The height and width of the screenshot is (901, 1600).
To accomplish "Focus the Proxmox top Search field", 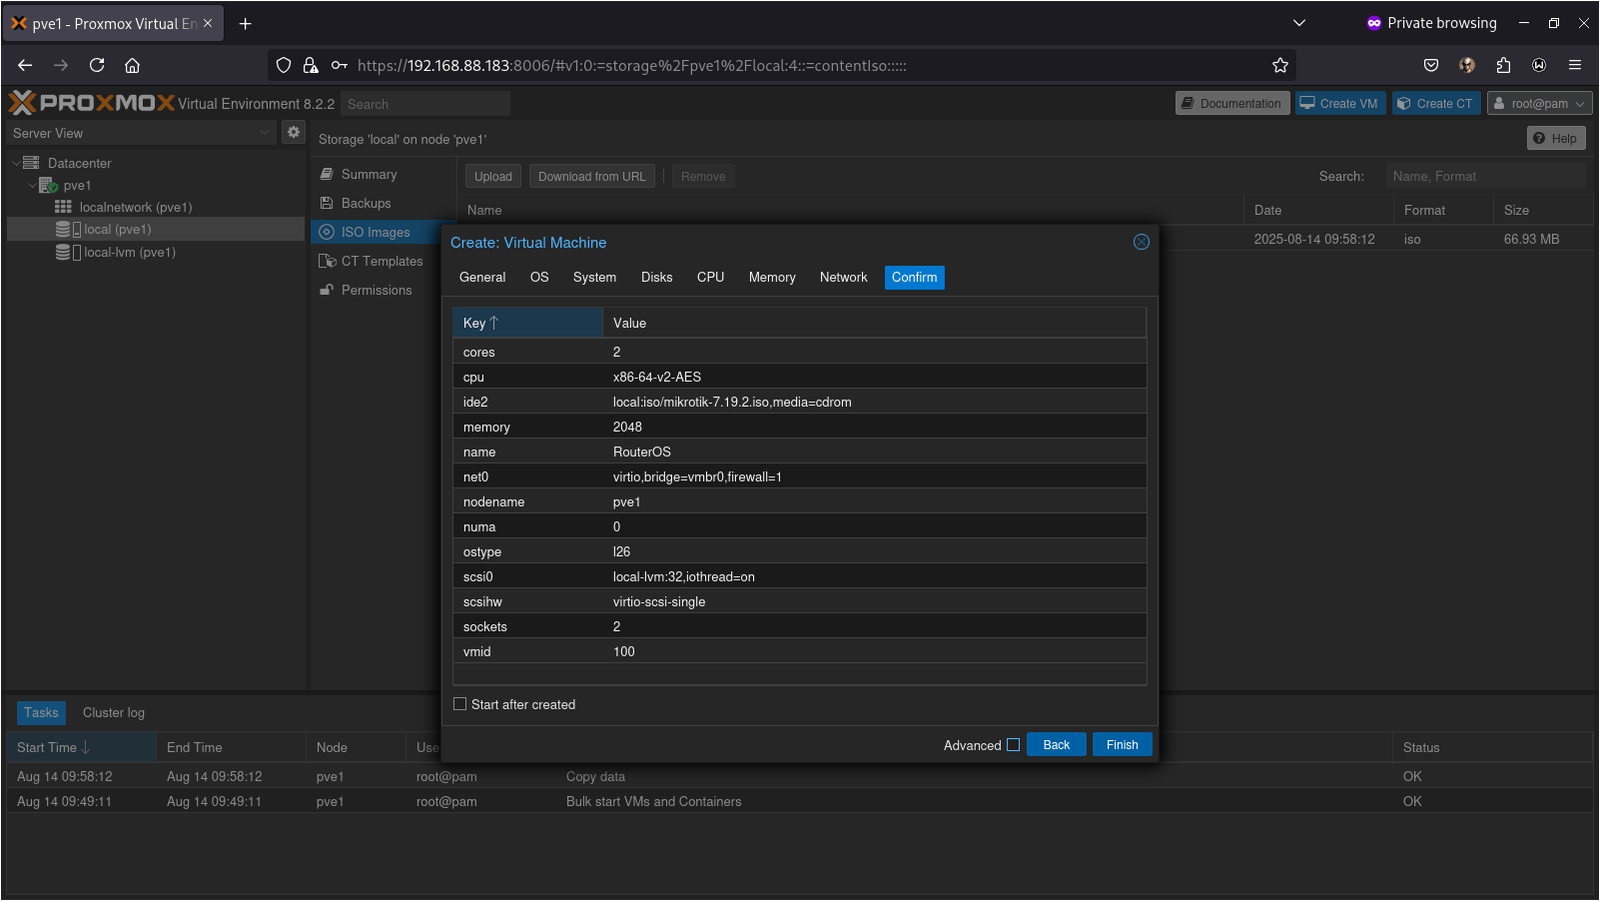I will (425, 104).
